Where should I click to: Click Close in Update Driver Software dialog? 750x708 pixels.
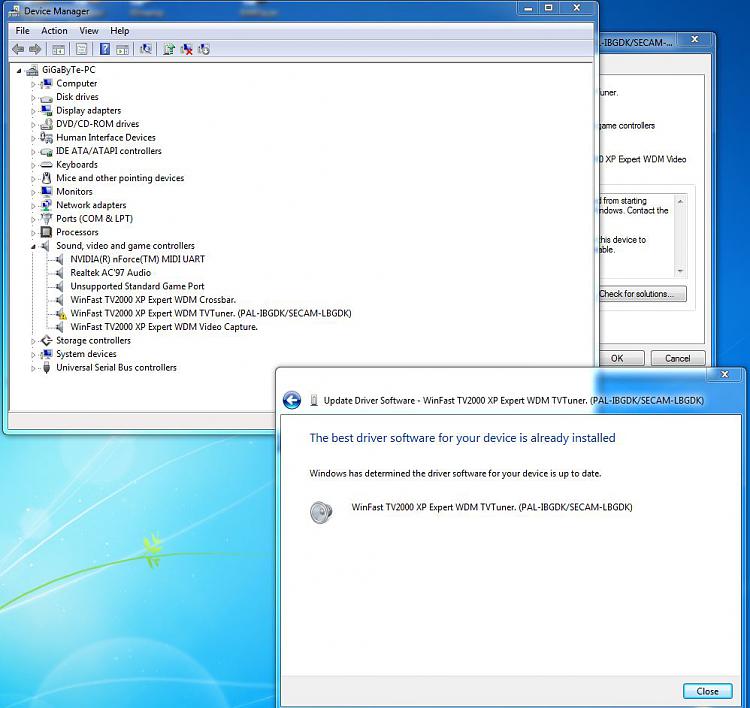point(707,691)
